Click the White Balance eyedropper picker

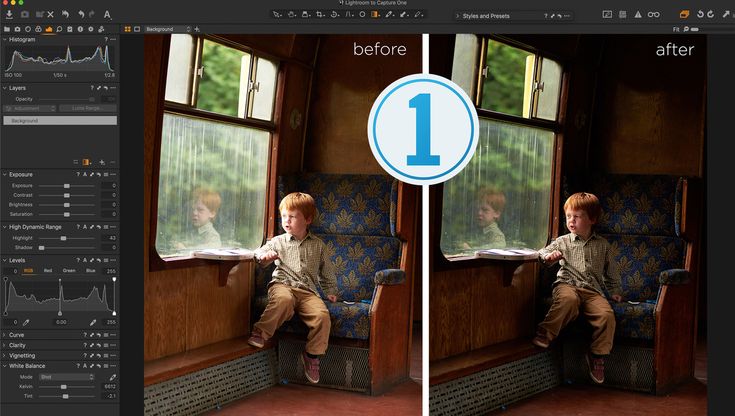(112, 377)
